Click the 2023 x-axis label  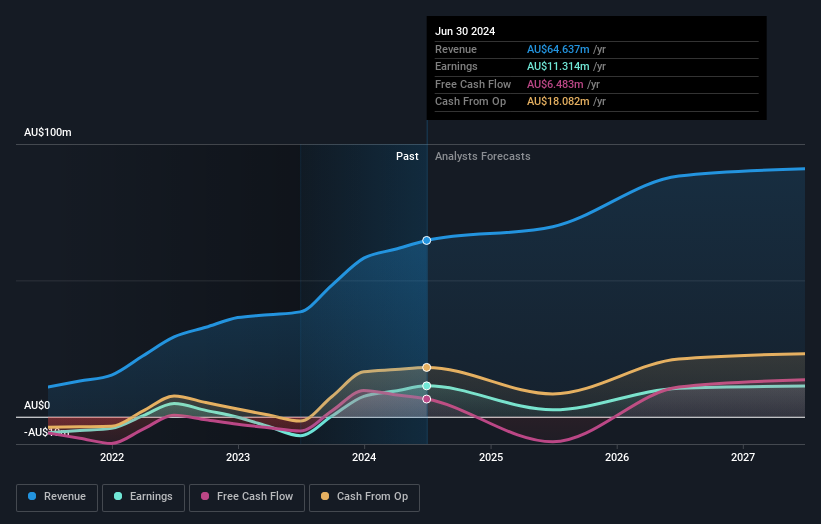pos(238,458)
